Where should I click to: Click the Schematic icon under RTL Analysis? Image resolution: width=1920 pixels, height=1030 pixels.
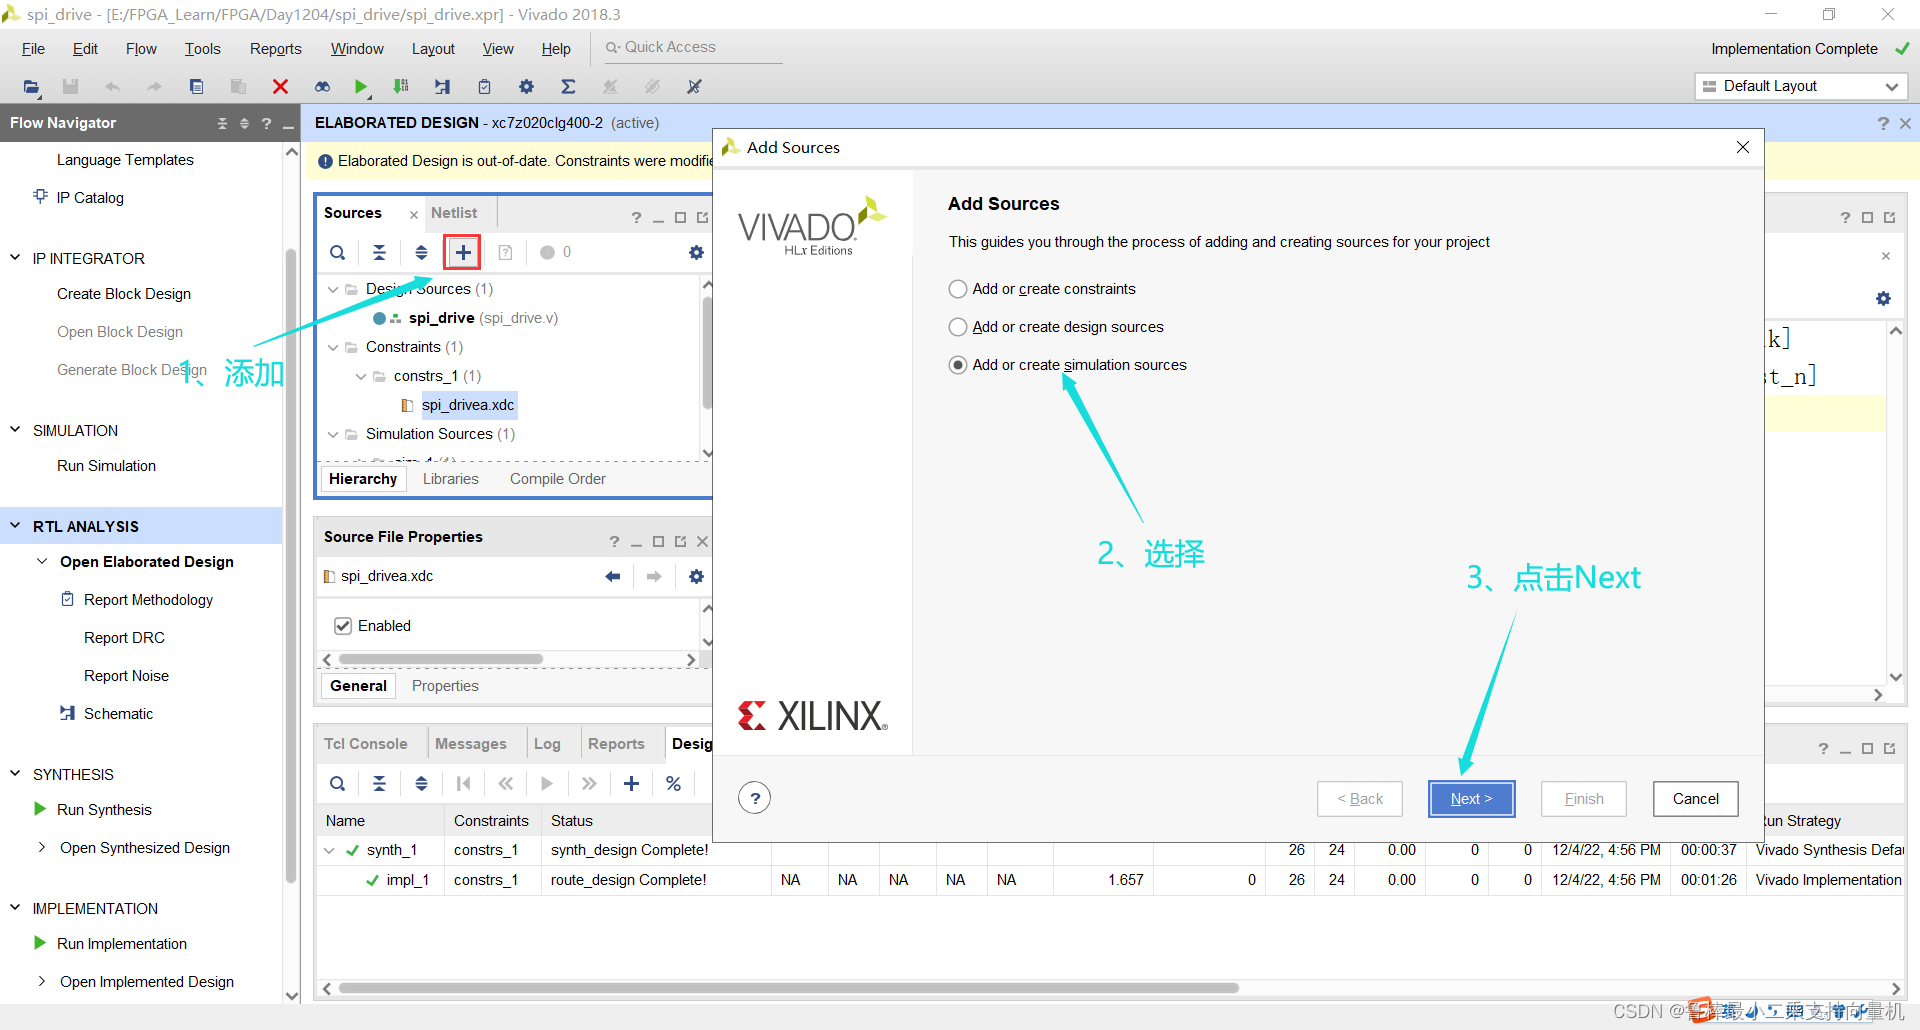coord(67,713)
